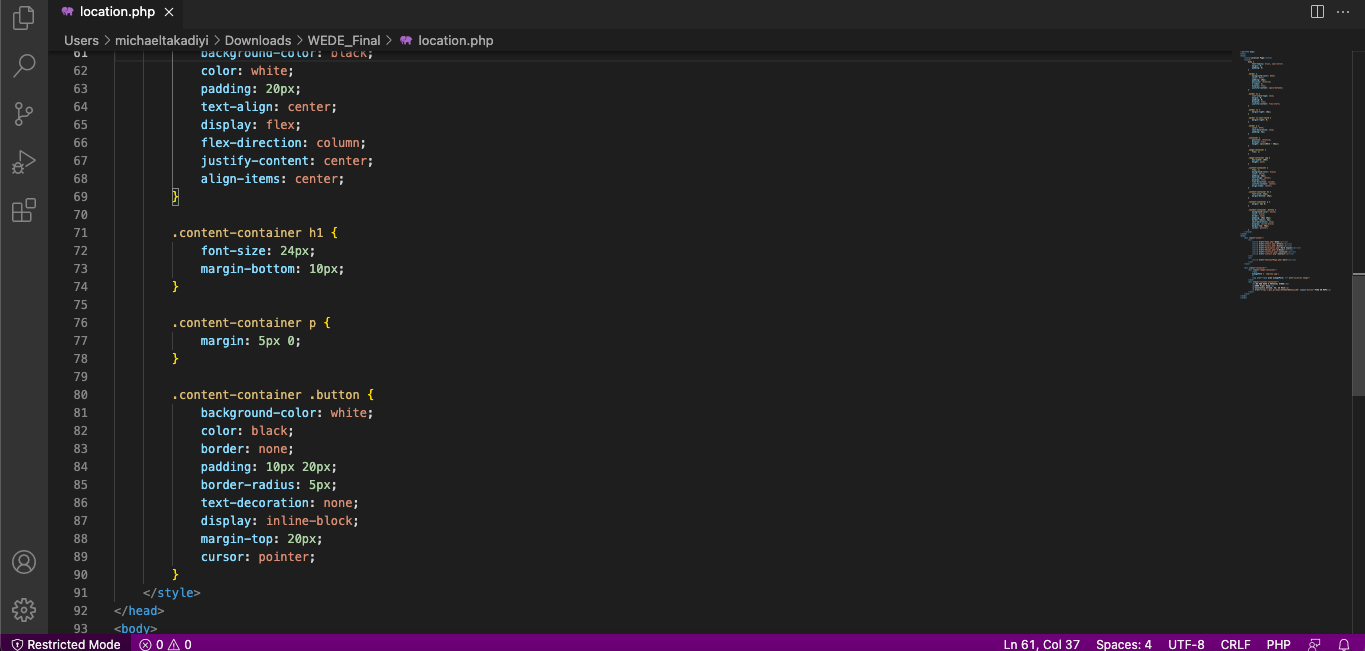The image size is (1365, 651).
Task: Click the closing </head> tag
Action: (x=139, y=610)
